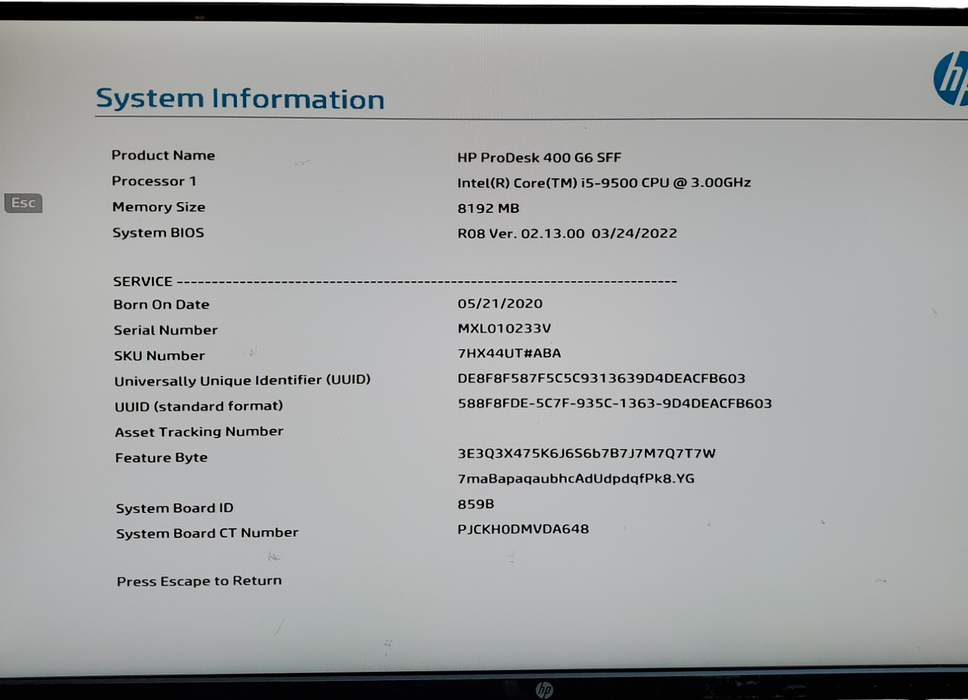Click HP logo on monitor bezel
968x700 pixels.
pyautogui.click(x=544, y=690)
